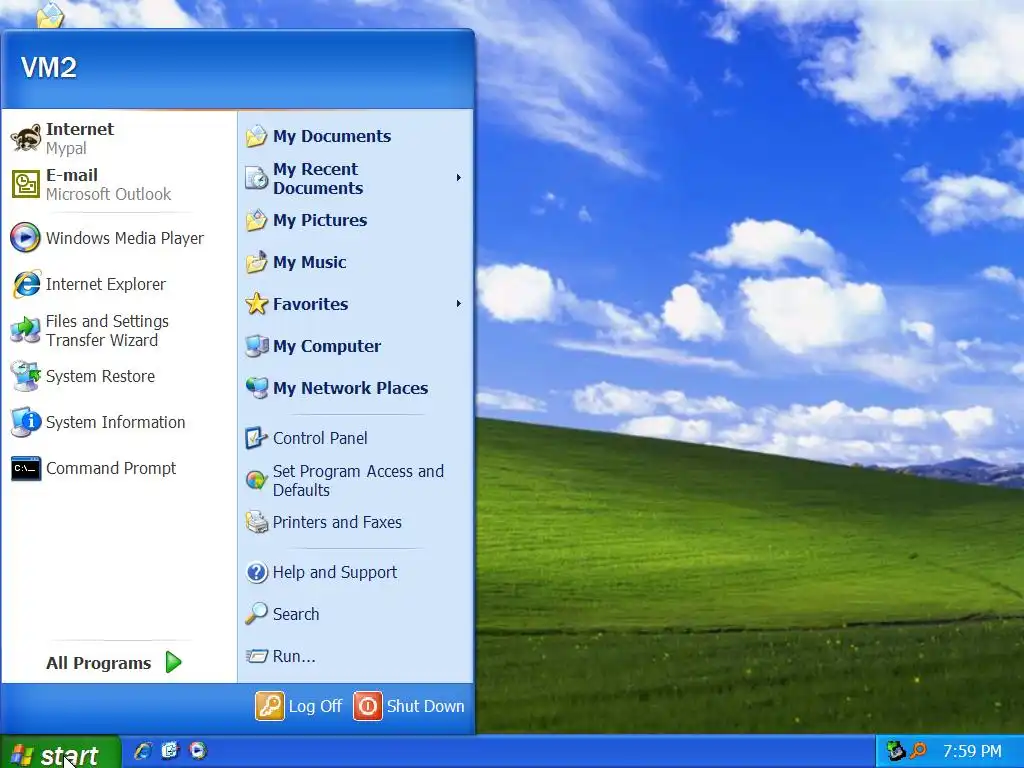Click the System Restore label
Screen dimensions: 1024x768
101,376
